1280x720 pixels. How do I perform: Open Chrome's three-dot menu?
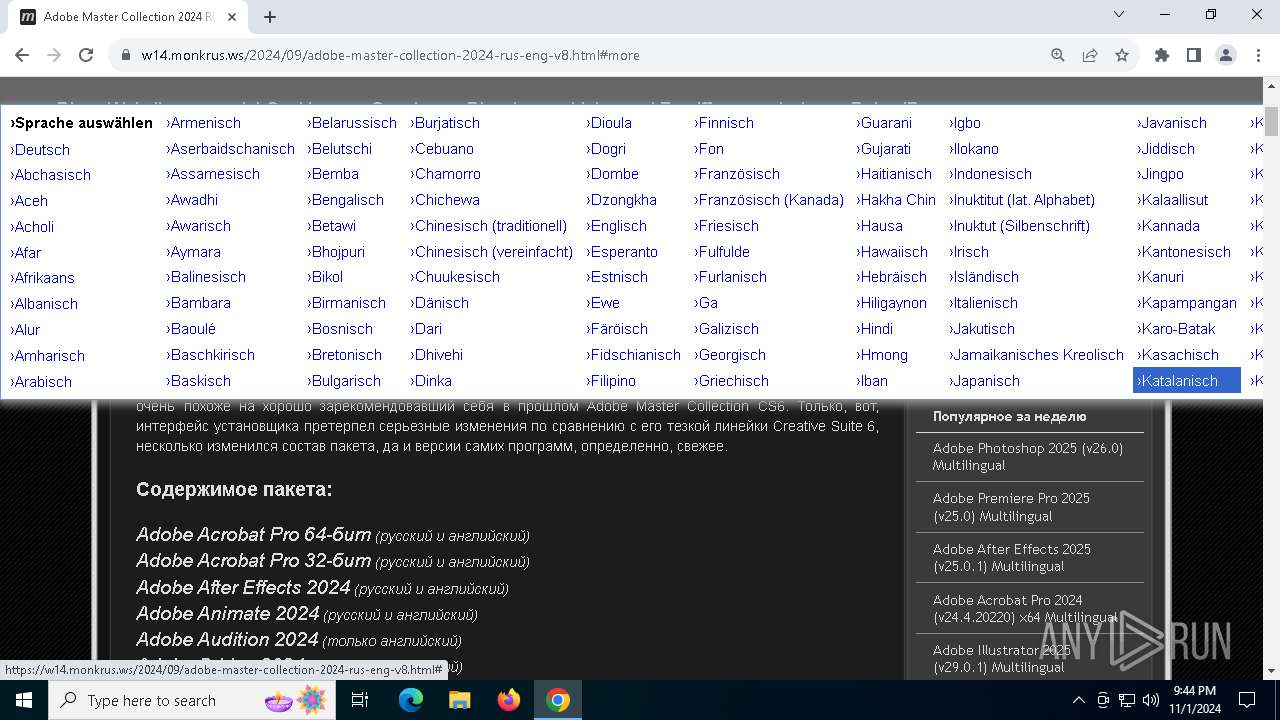tap(1257, 55)
